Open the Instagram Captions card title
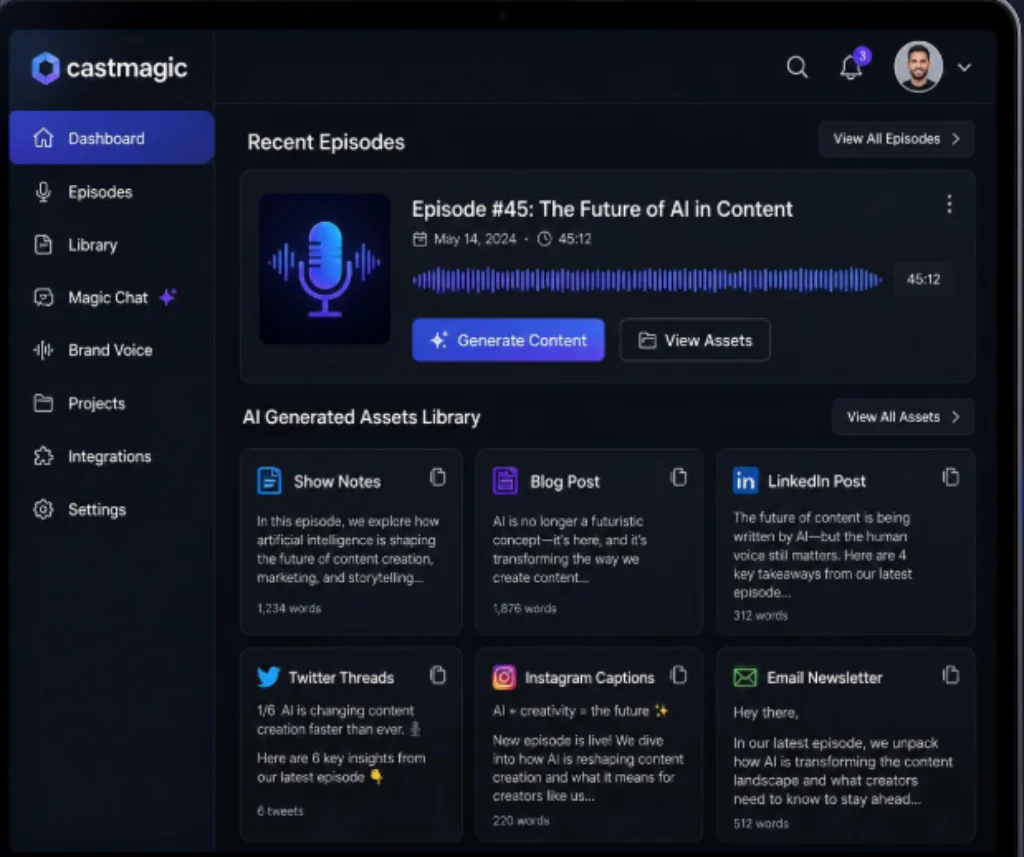 [590, 678]
